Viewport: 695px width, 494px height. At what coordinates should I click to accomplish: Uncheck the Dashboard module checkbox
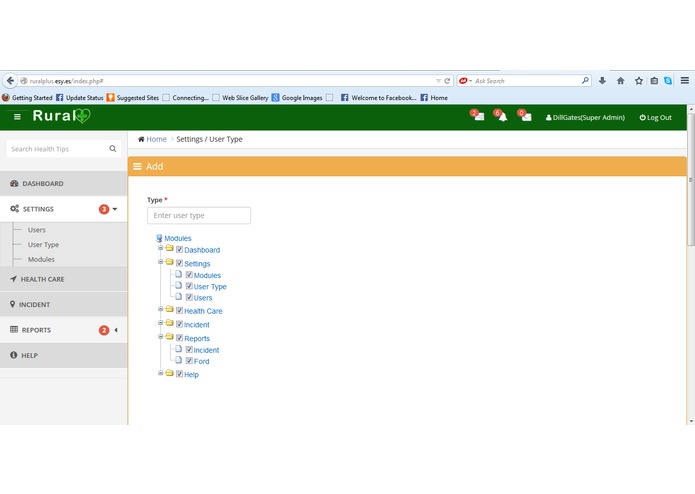[180, 249]
